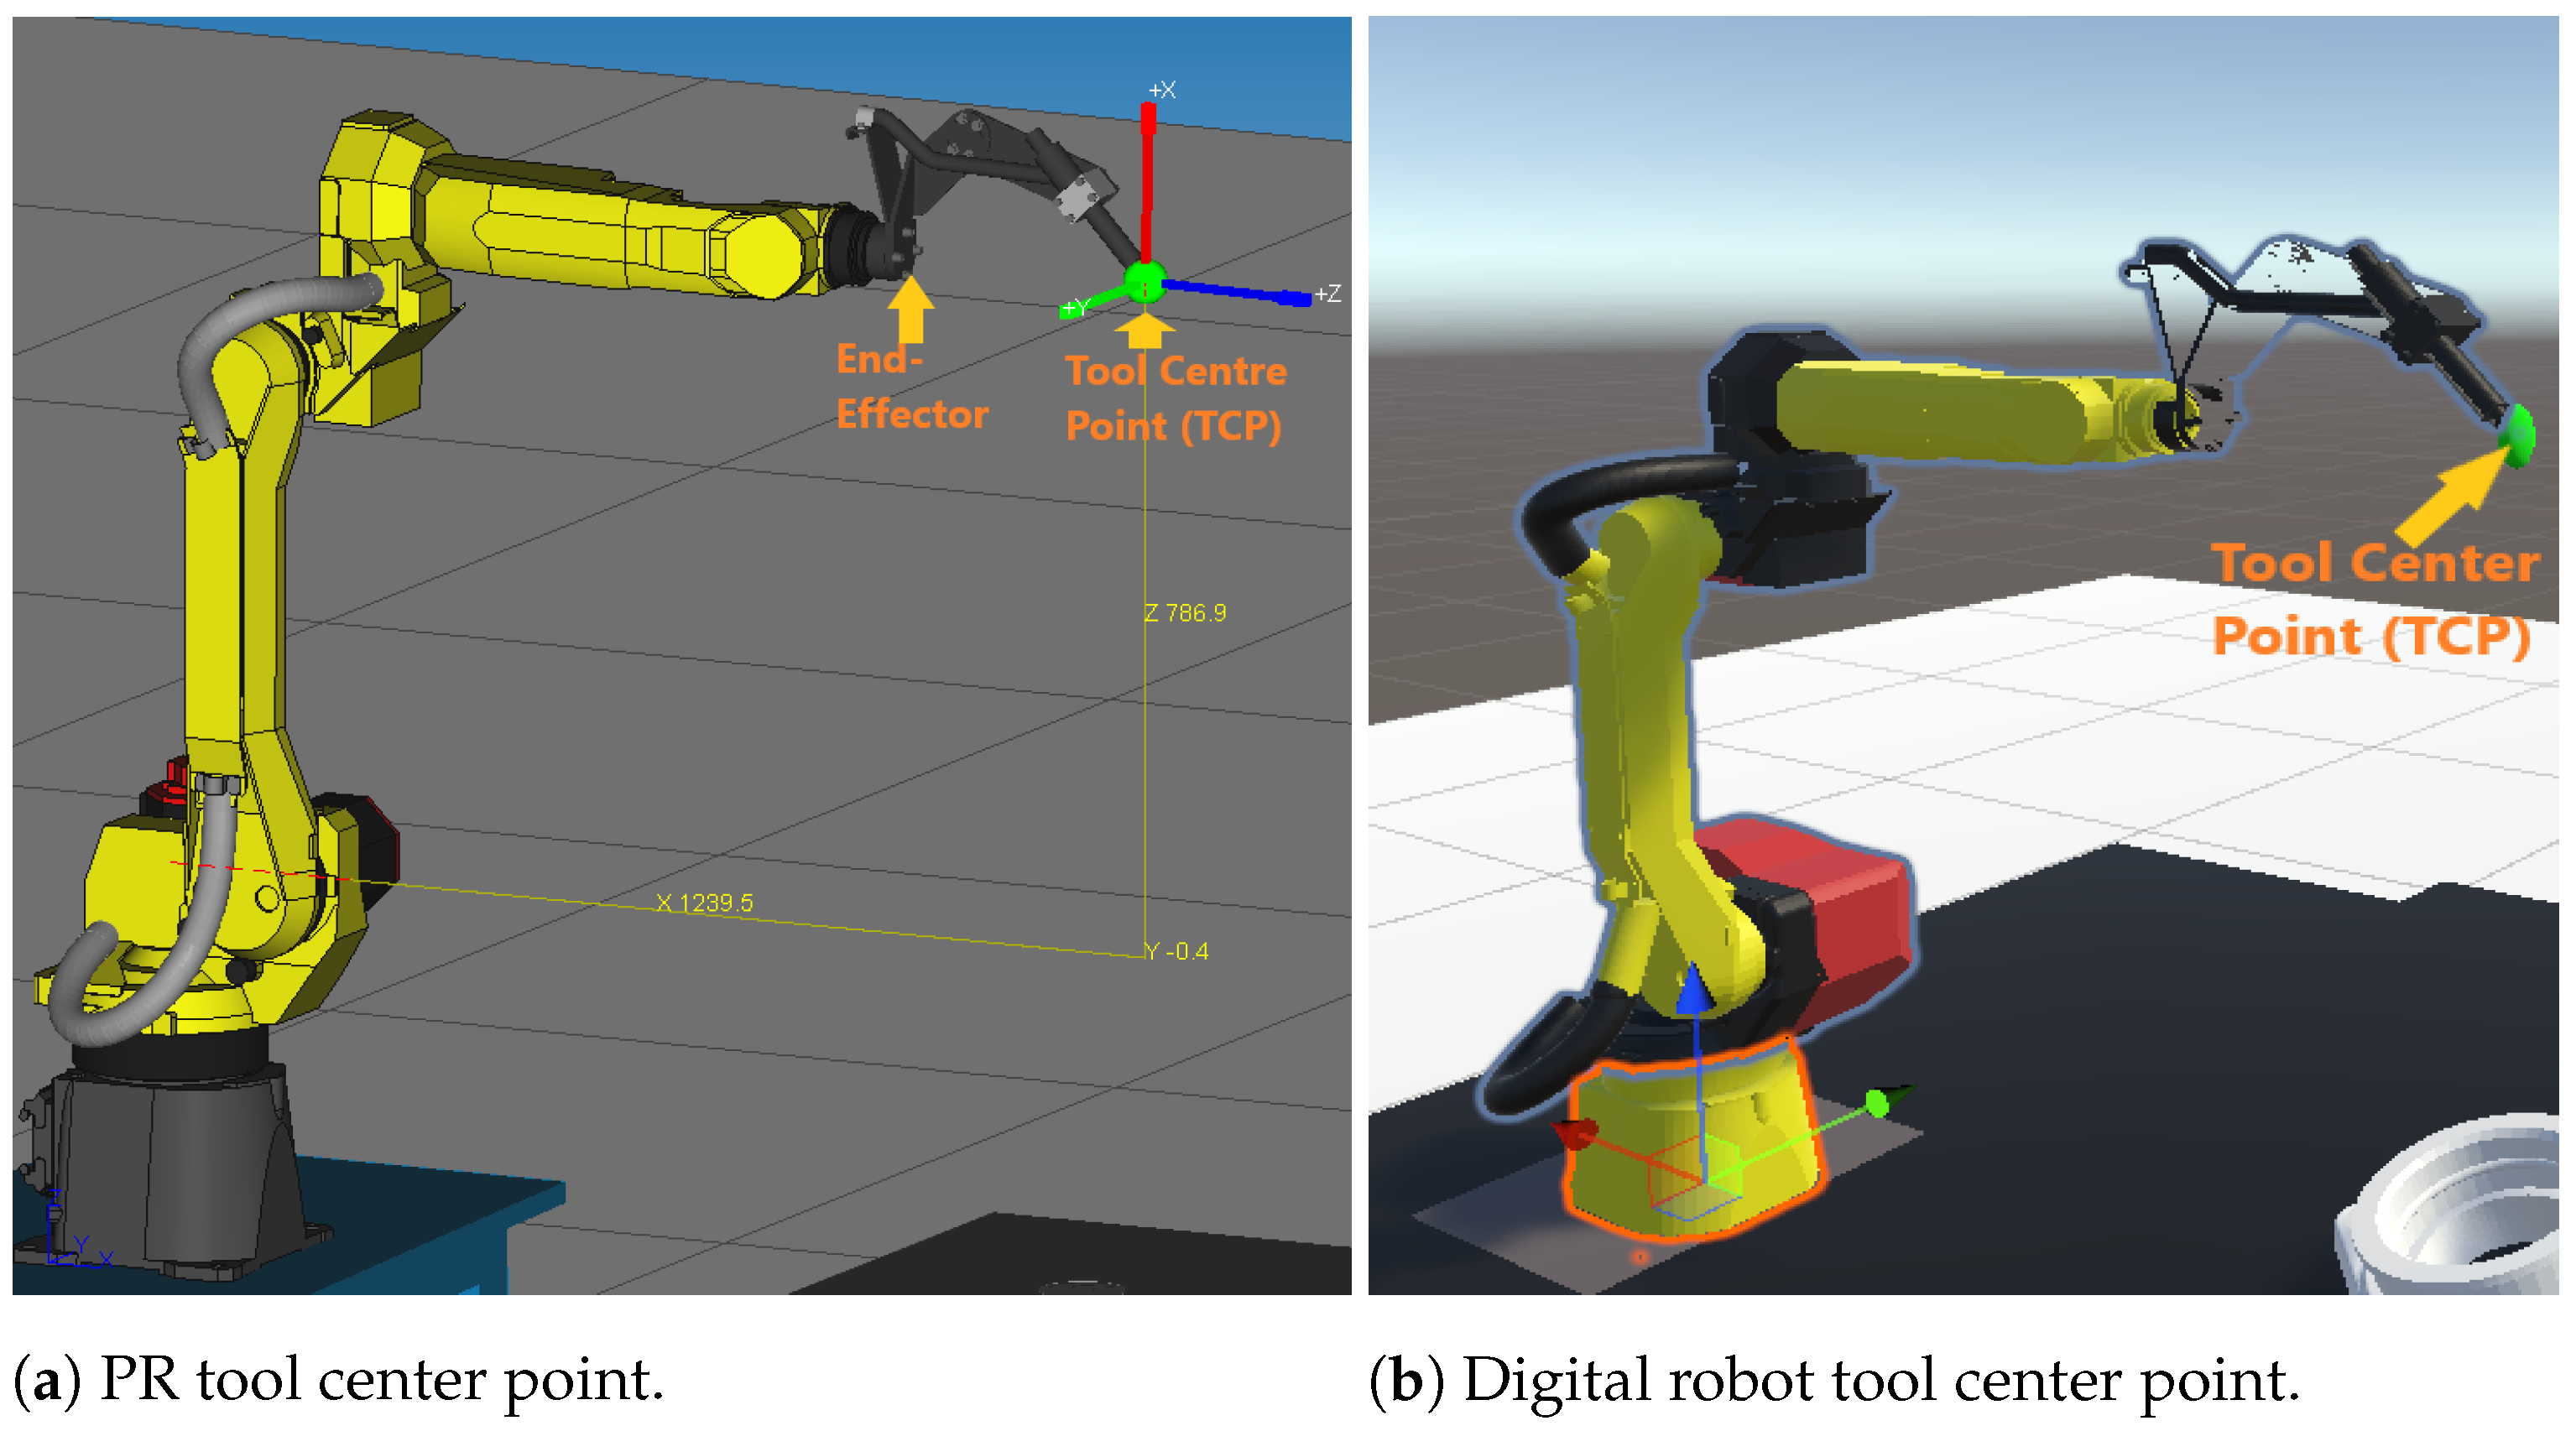The width and height of the screenshot is (2576, 1431).
Task: Click the Tool Centre Point (TCP) label in the left view
Action: click(1175, 399)
